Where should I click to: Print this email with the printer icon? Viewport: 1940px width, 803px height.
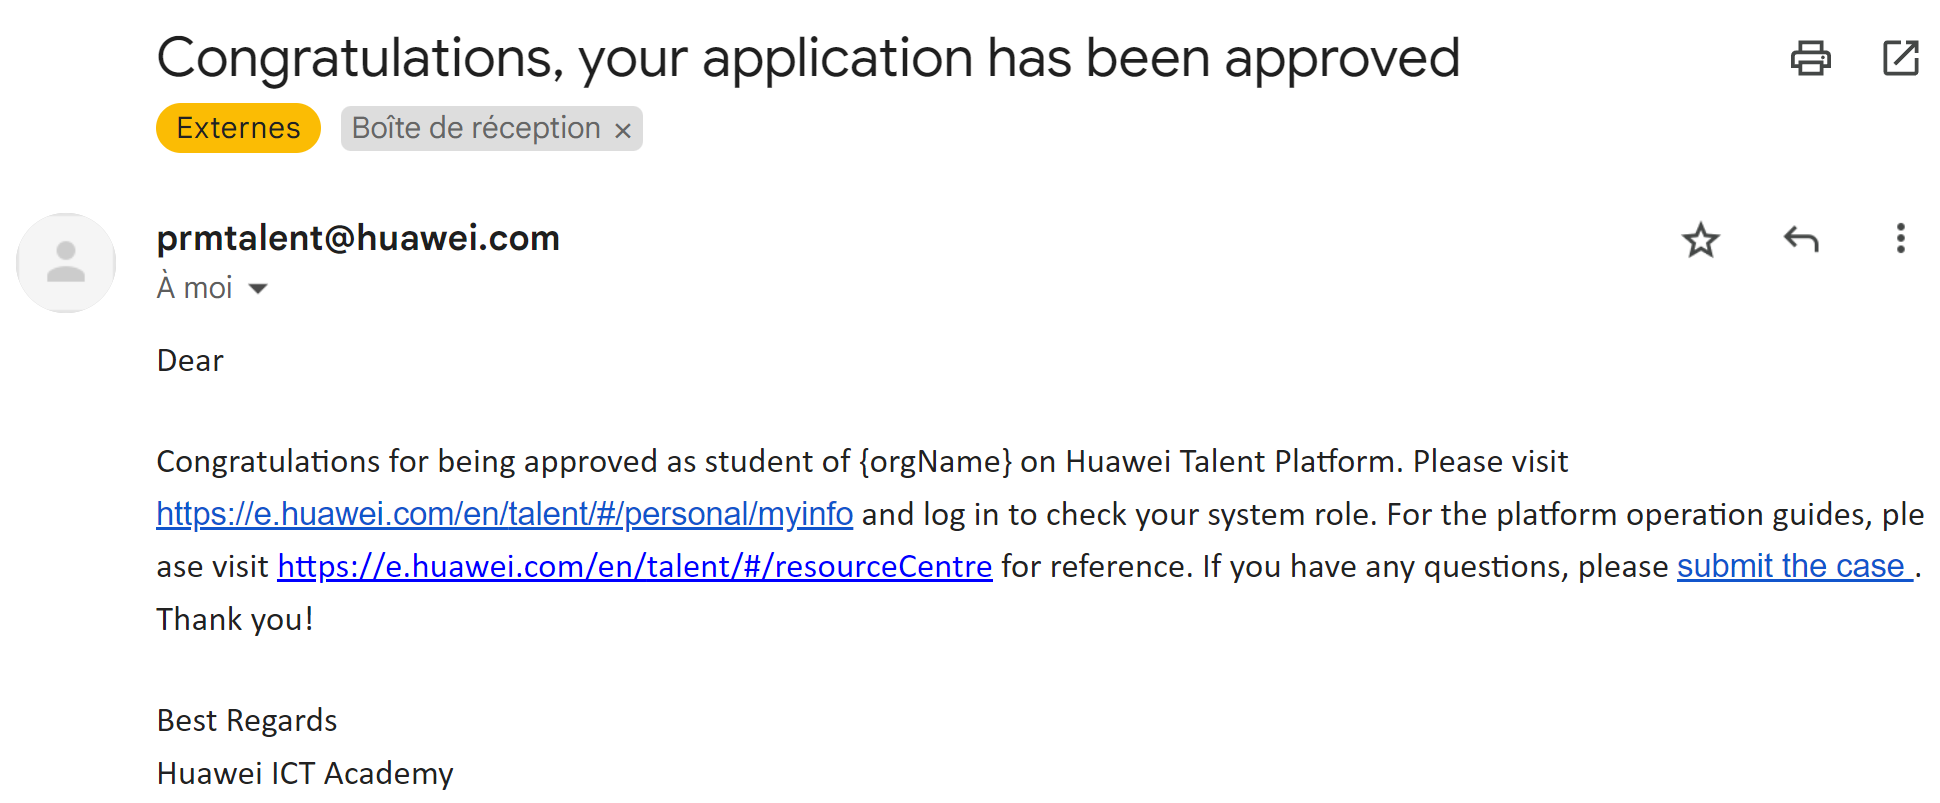[1810, 58]
